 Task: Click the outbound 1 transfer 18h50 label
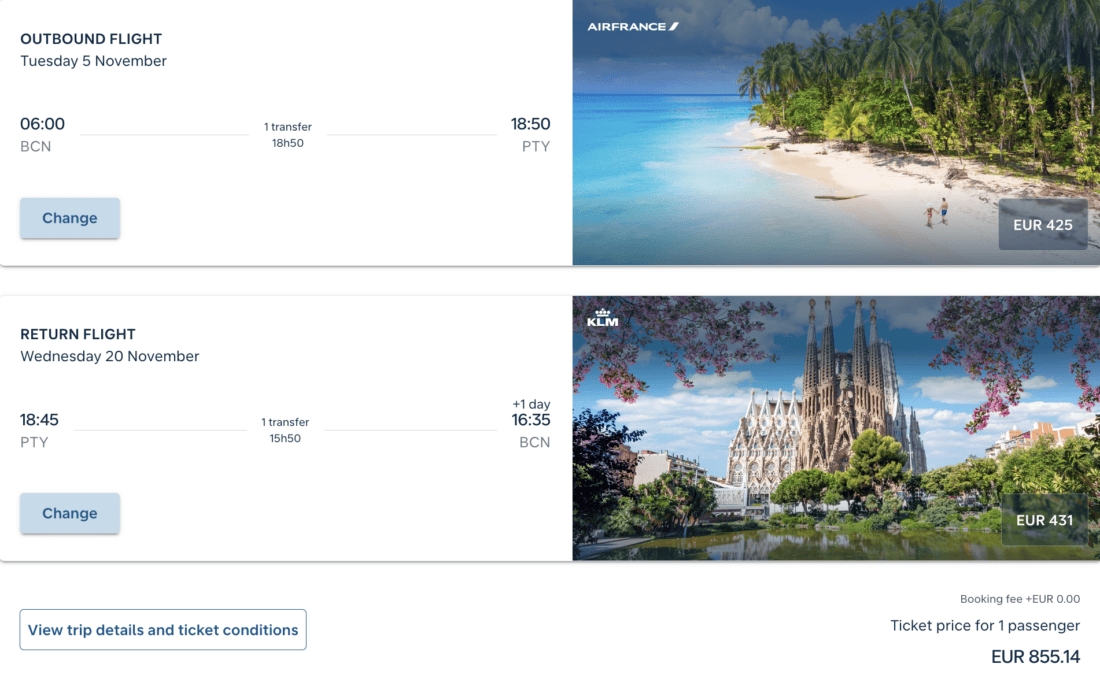(288, 135)
